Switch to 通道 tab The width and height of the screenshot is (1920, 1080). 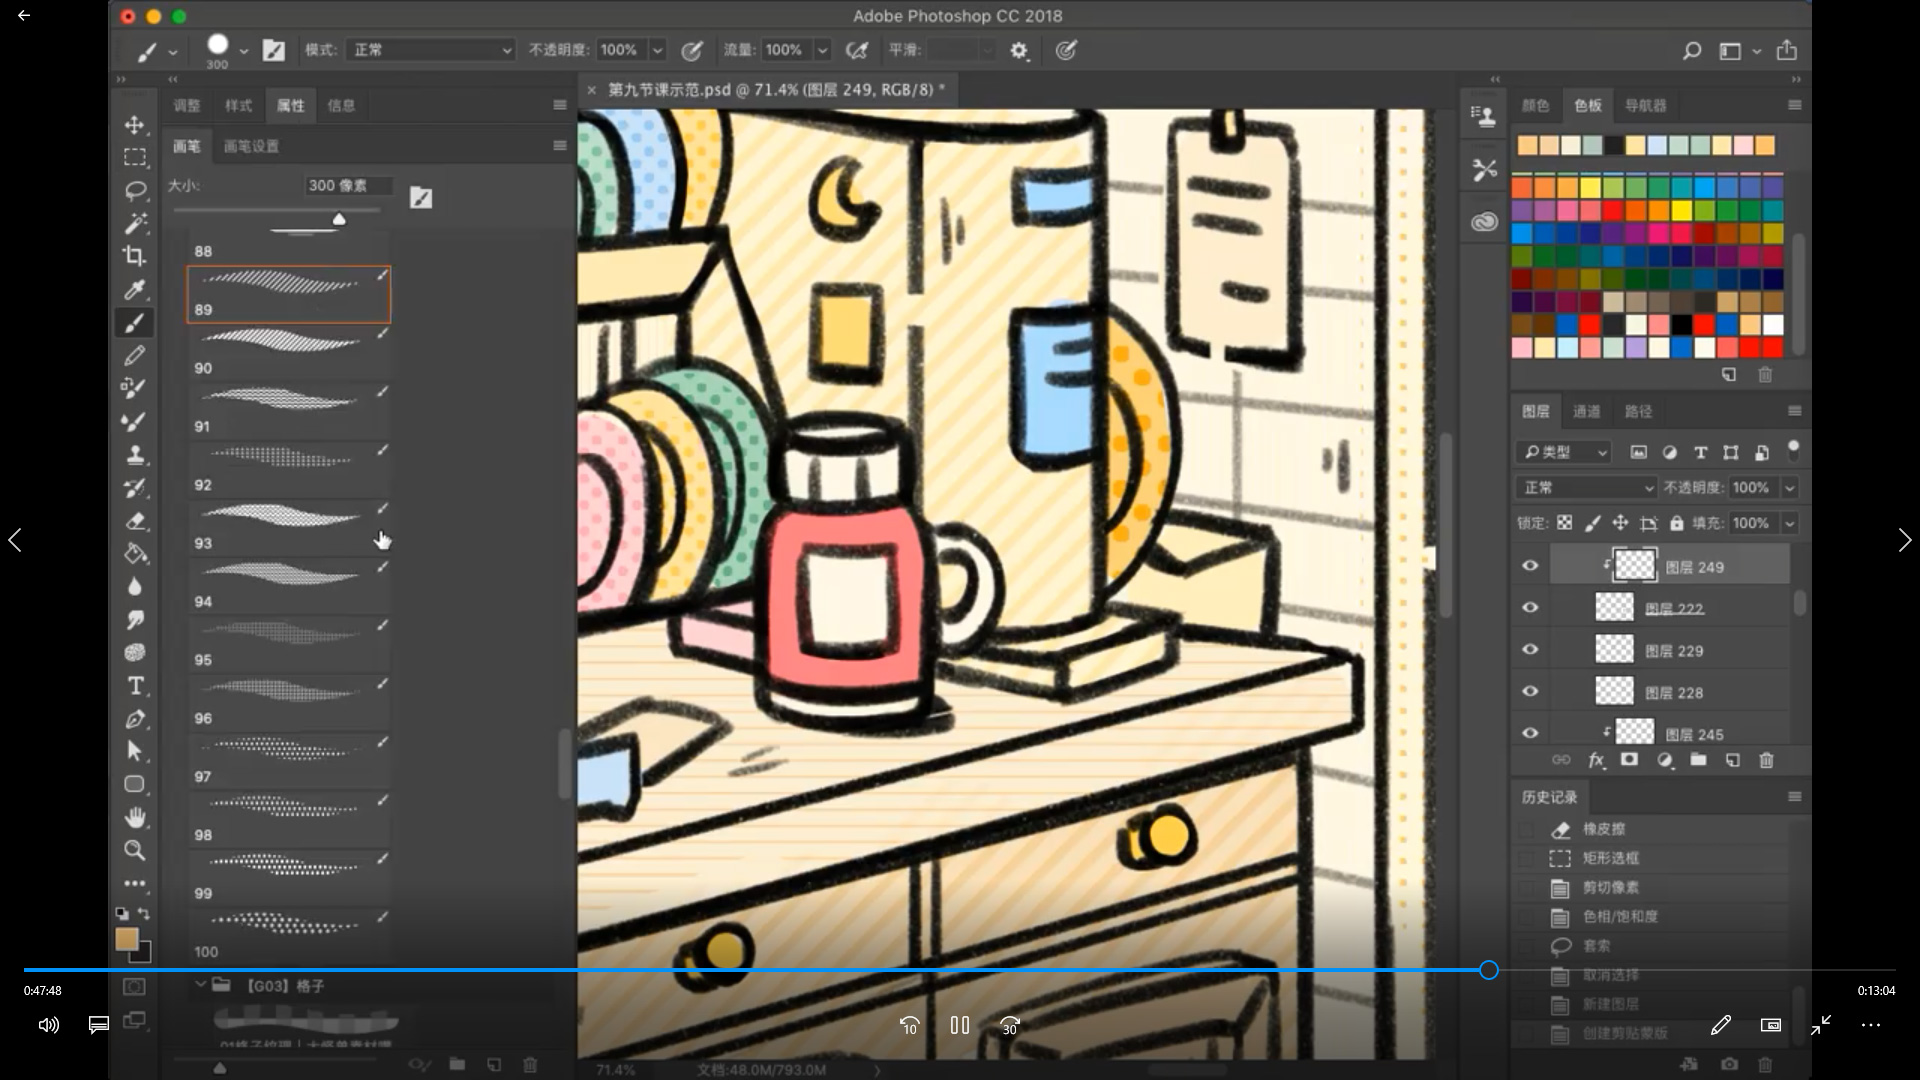click(1586, 411)
